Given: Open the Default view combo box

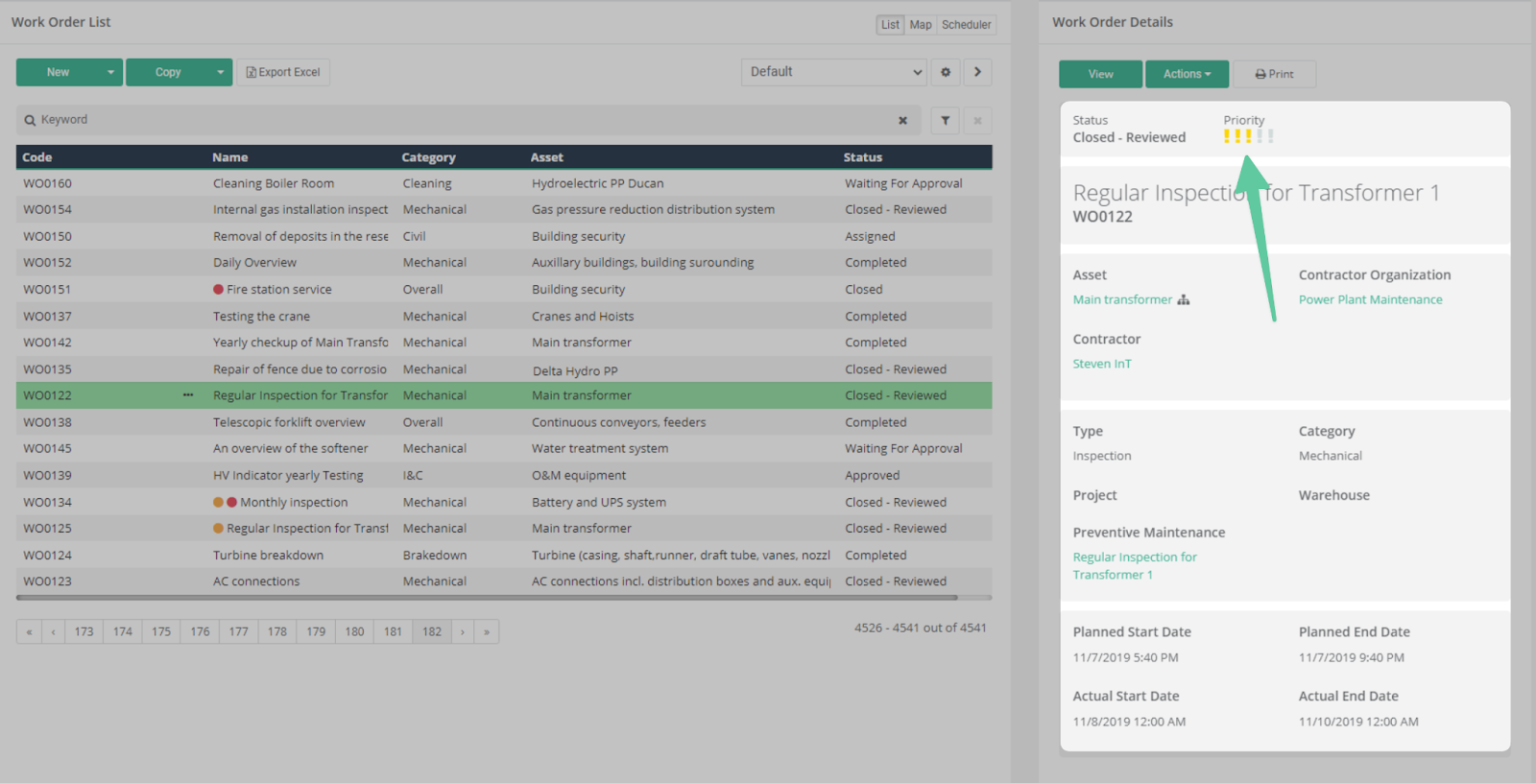Looking at the screenshot, I should click(x=833, y=72).
